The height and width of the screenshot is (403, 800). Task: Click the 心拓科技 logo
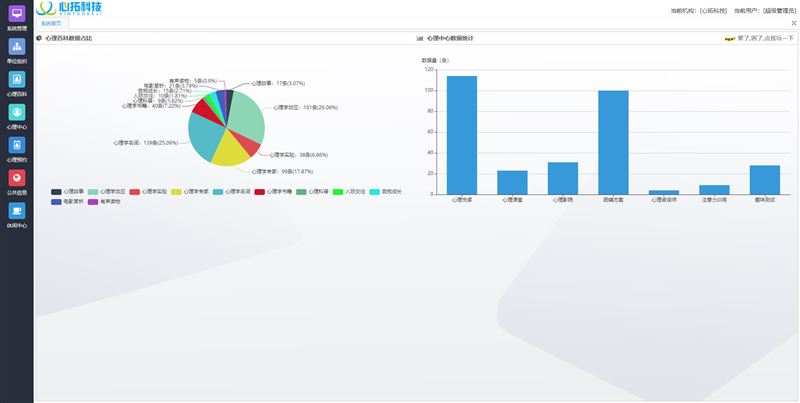coord(76,9)
